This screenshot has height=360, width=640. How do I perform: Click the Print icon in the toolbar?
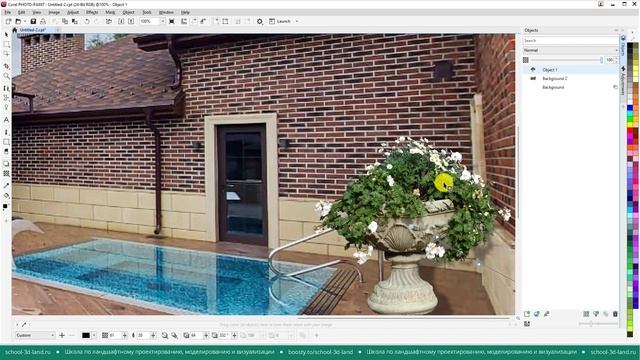42,21
